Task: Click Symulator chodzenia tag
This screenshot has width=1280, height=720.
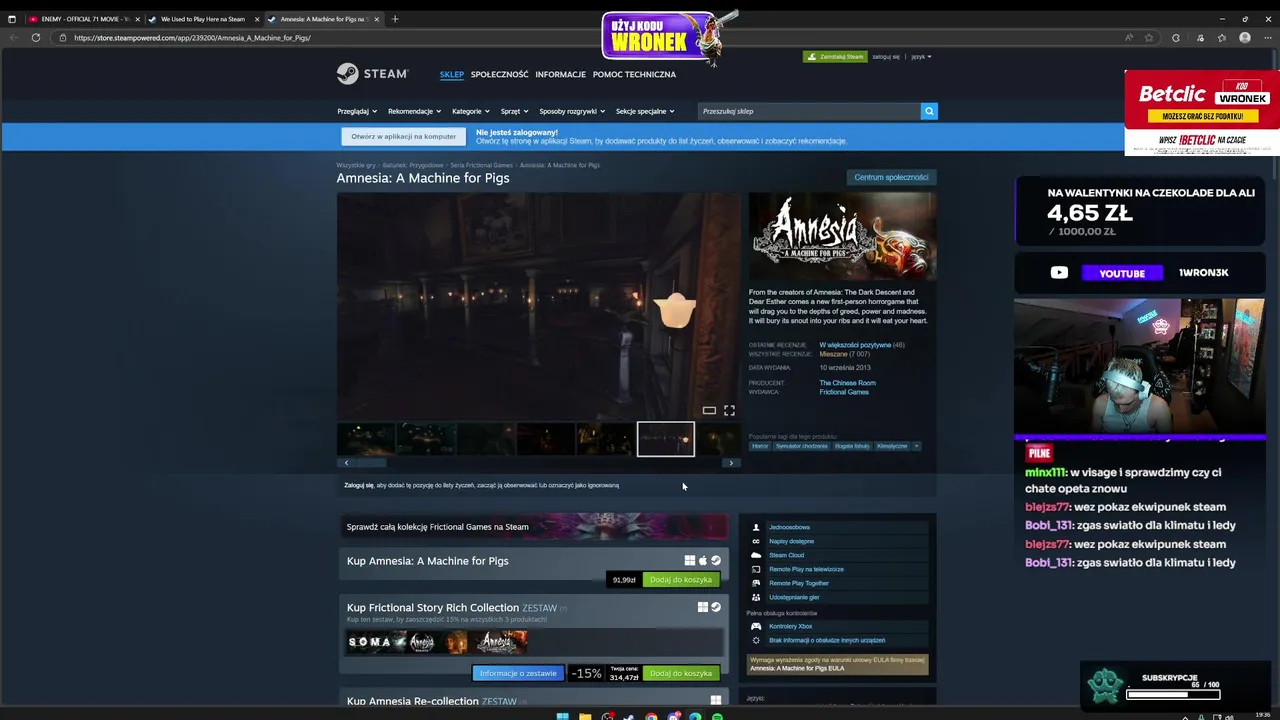Action: (802, 446)
